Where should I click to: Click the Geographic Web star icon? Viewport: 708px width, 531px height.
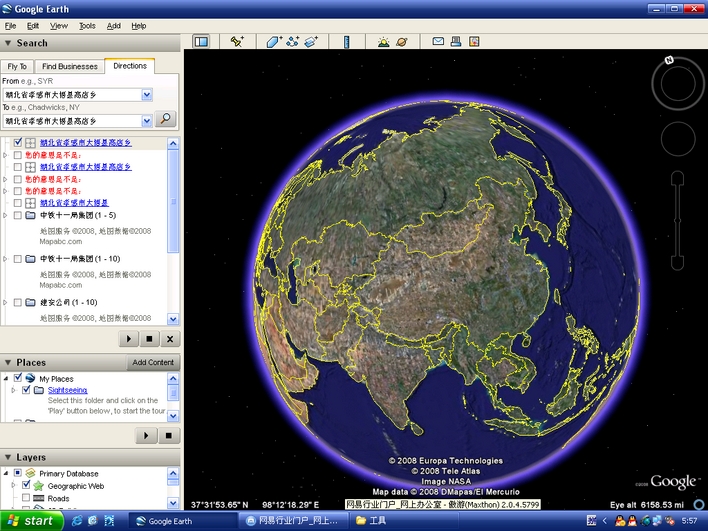(x=38, y=486)
